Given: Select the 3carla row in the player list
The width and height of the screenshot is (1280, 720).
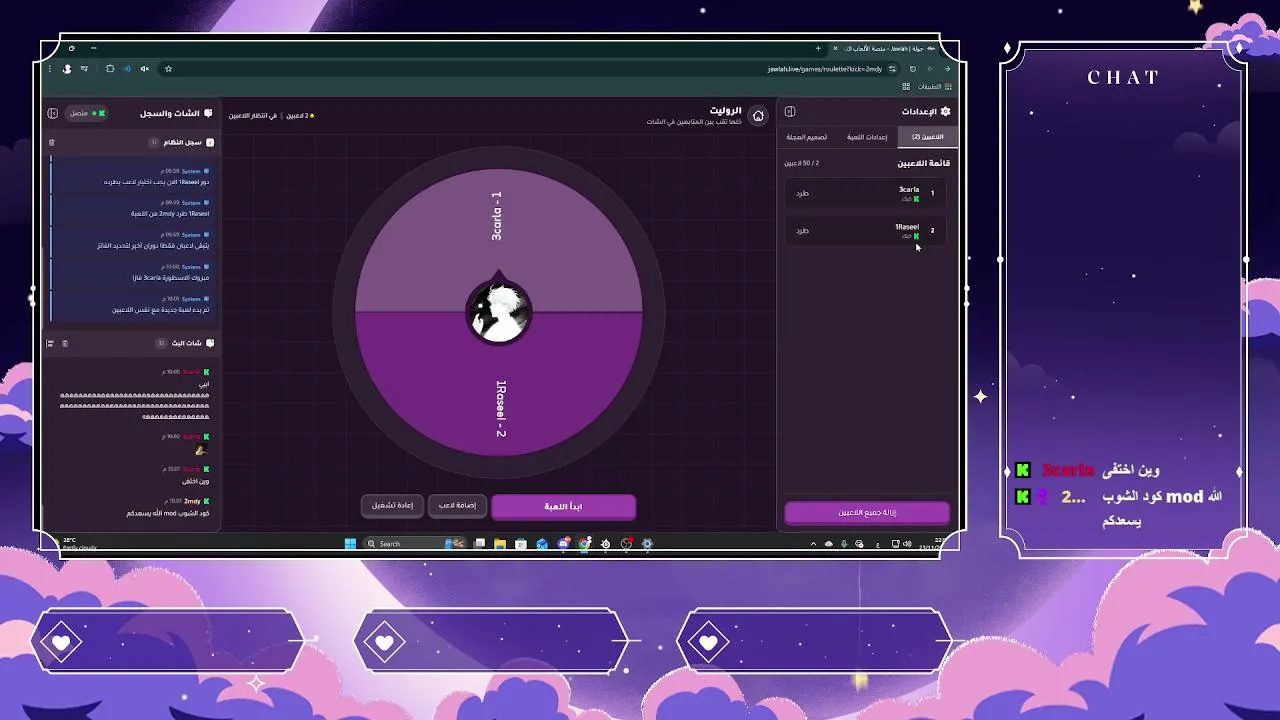Looking at the screenshot, I should [x=865, y=193].
